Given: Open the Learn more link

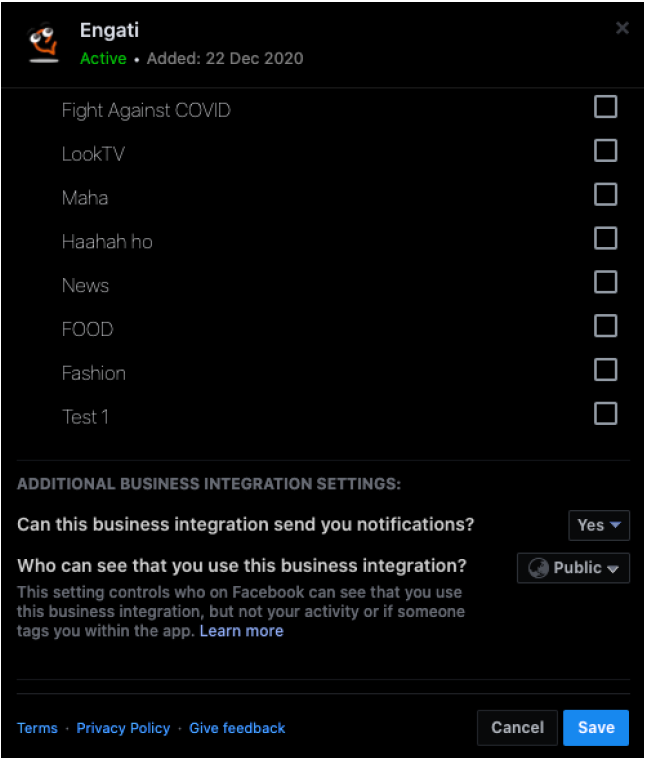Looking at the screenshot, I should (x=241, y=631).
